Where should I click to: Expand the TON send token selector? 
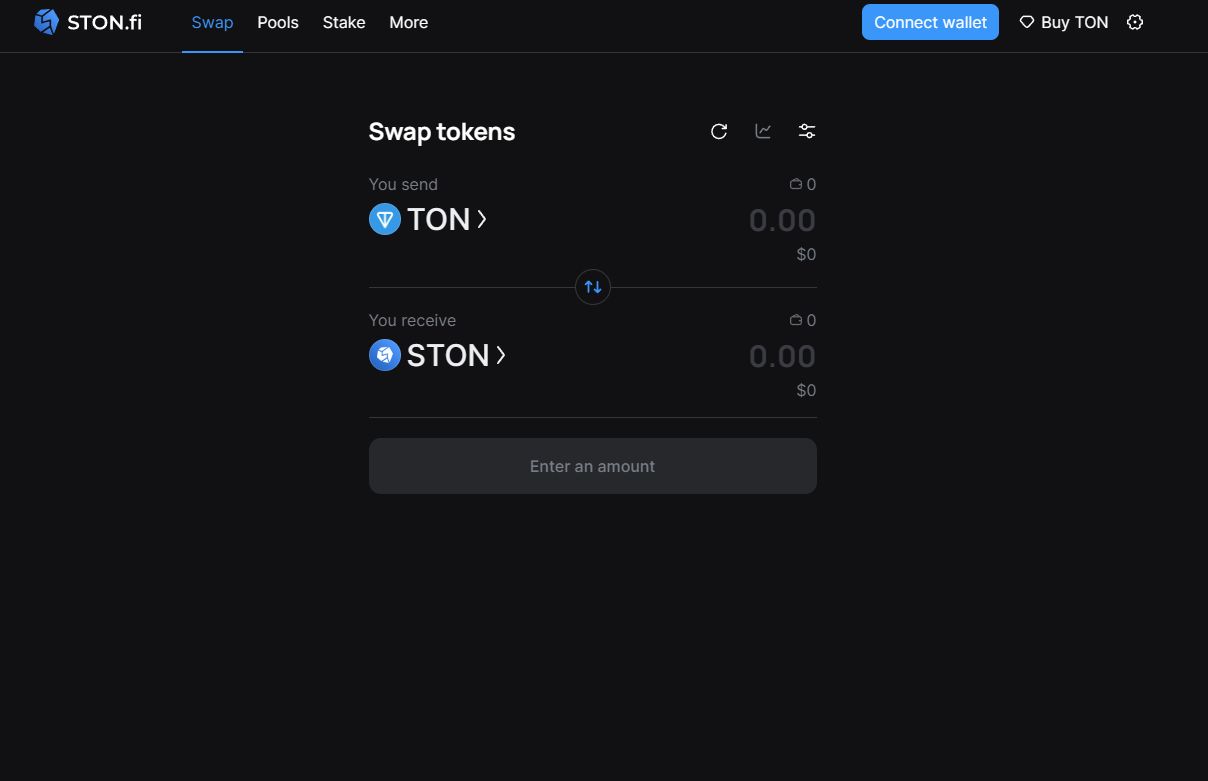click(x=482, y=219)
